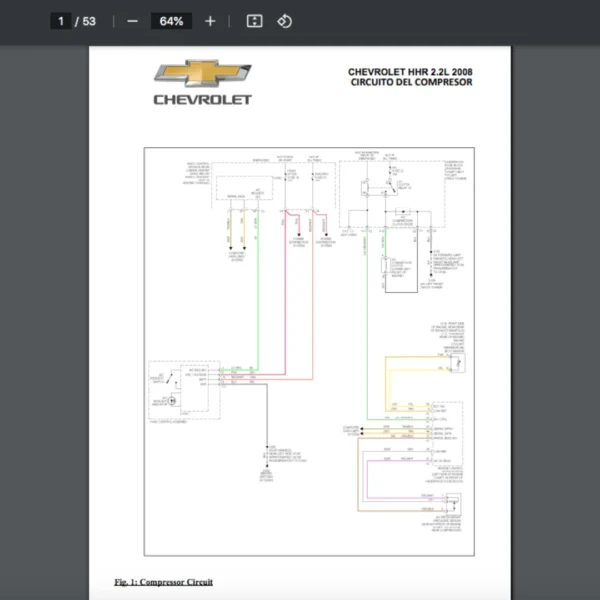Click the CHEVROLET wordmark under the logo
The width and height of the screenshot is (600, 600).
202,100
